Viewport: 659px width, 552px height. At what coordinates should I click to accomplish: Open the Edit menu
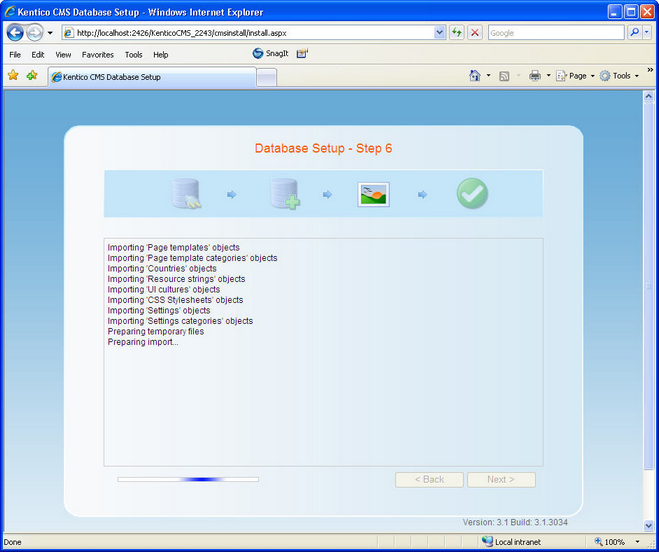tap(38, 55)
